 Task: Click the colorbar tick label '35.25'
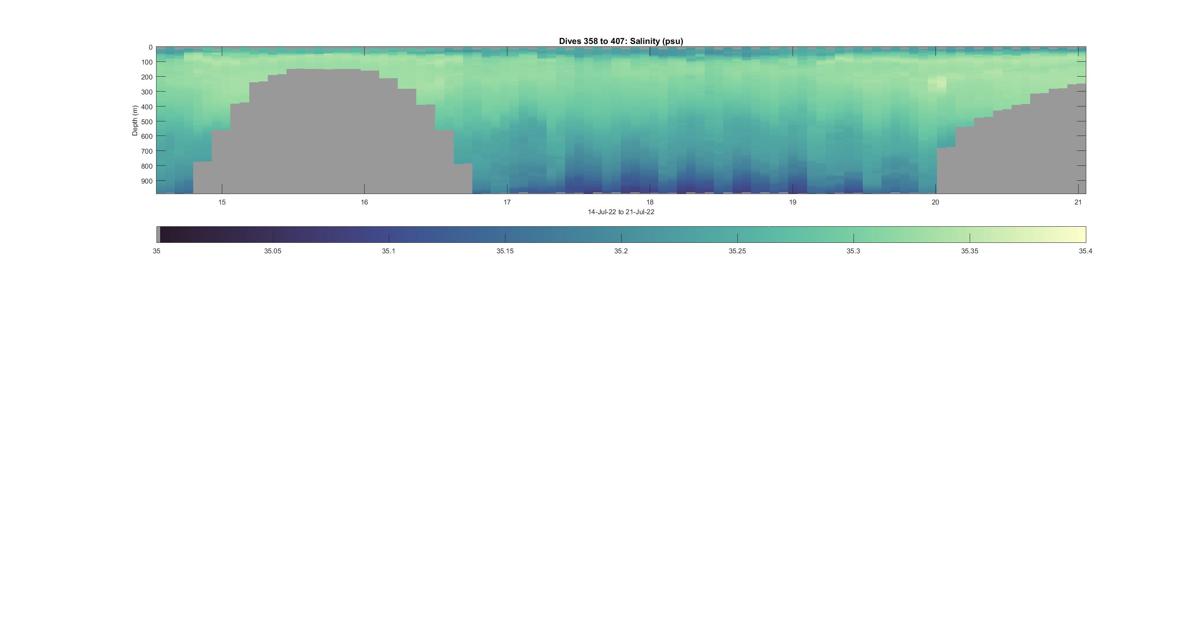pyautogui.click(x=737, y=252)
